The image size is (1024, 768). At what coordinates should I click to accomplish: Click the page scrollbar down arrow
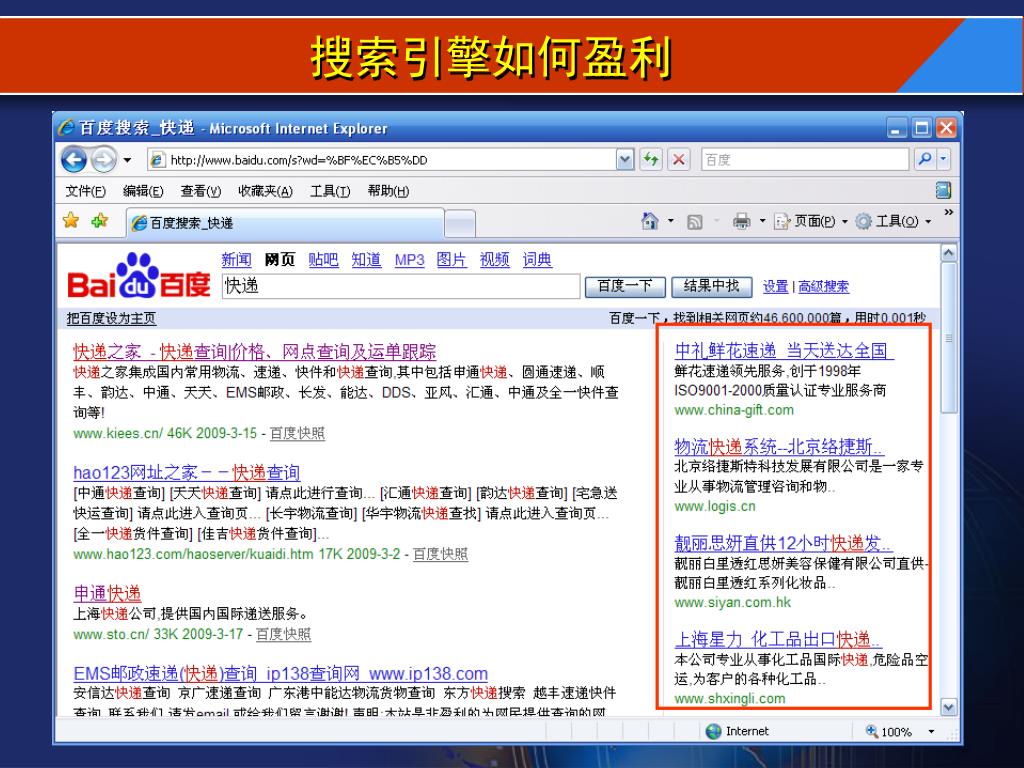point(949,707)
